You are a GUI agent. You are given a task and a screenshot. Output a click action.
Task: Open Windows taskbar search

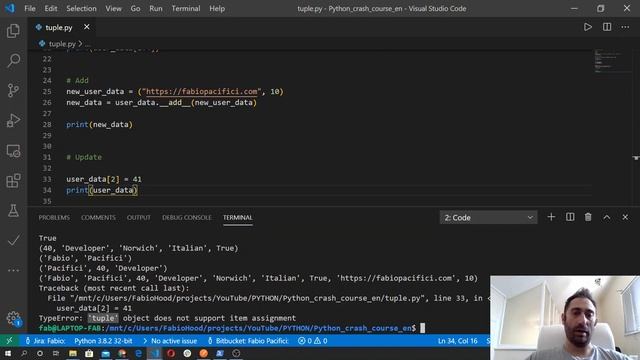tap(24, 353)
